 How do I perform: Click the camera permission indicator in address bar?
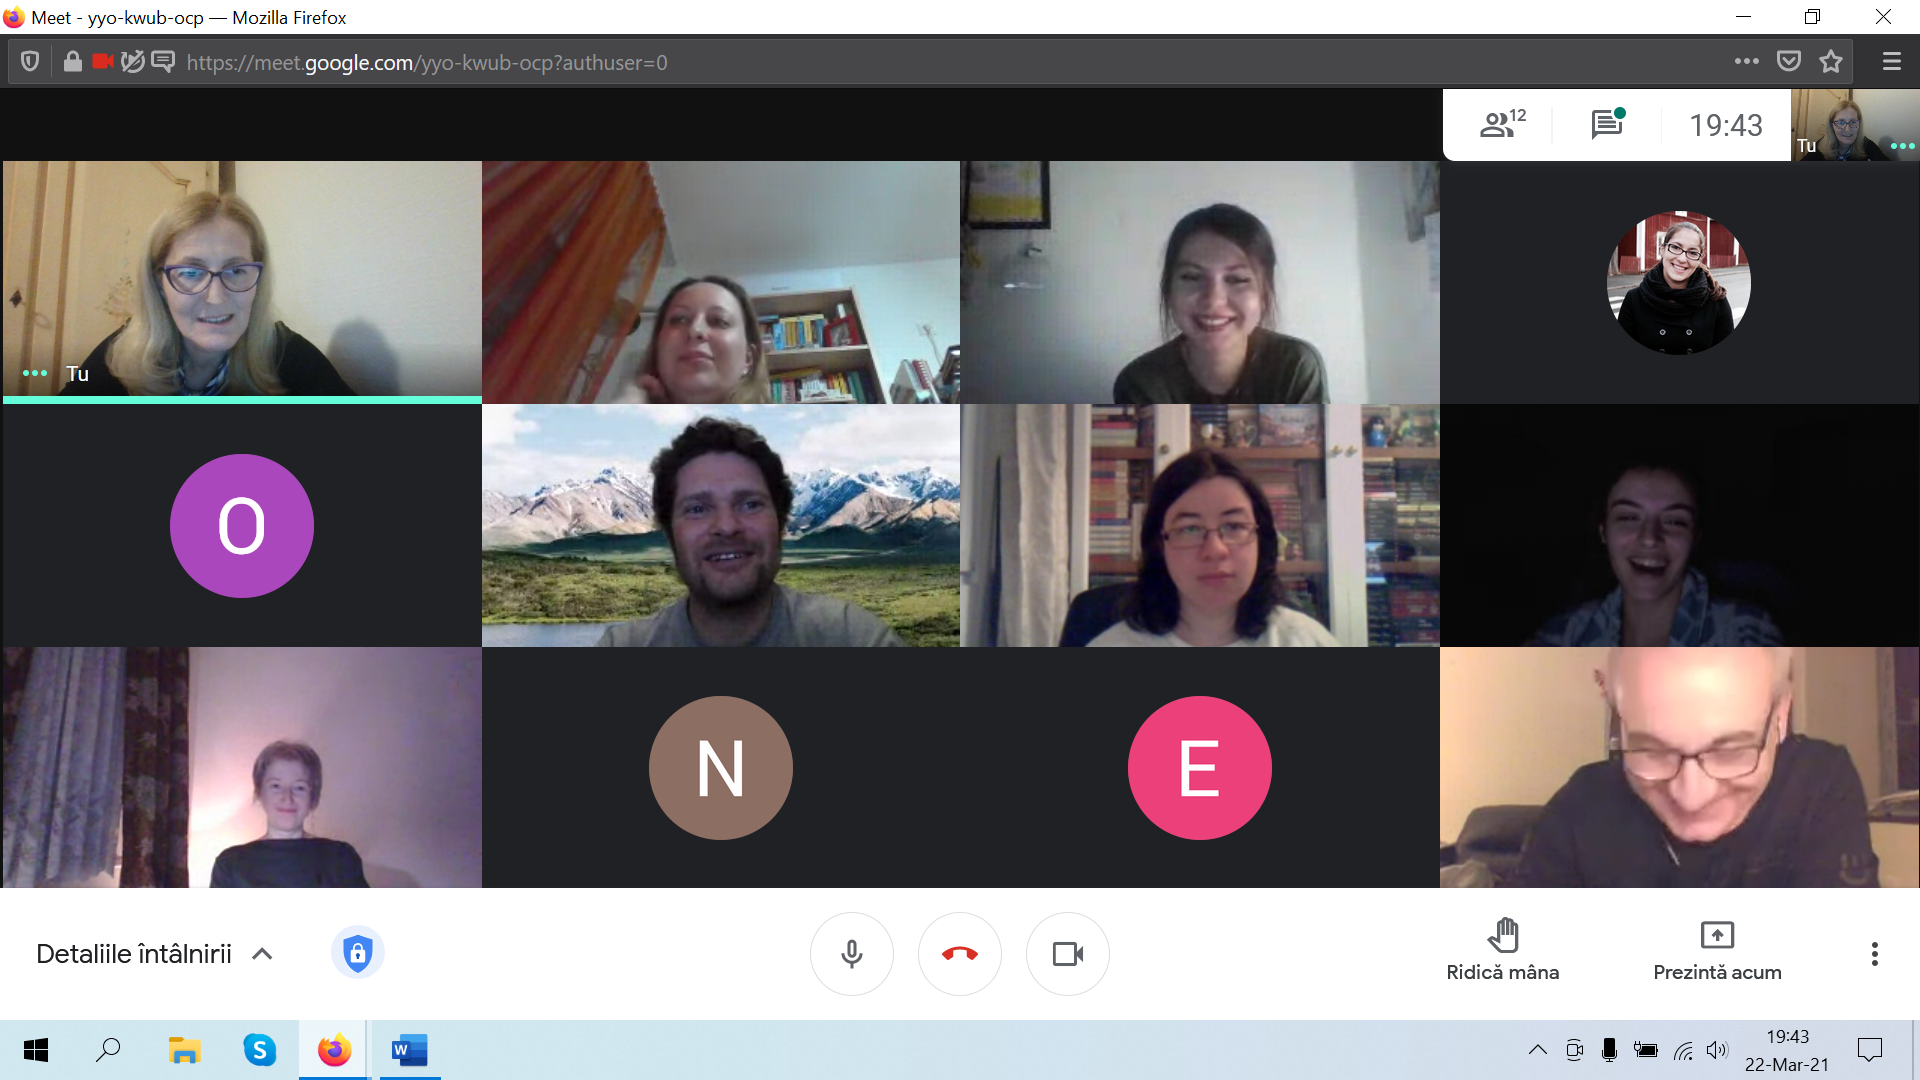[102, 62]
